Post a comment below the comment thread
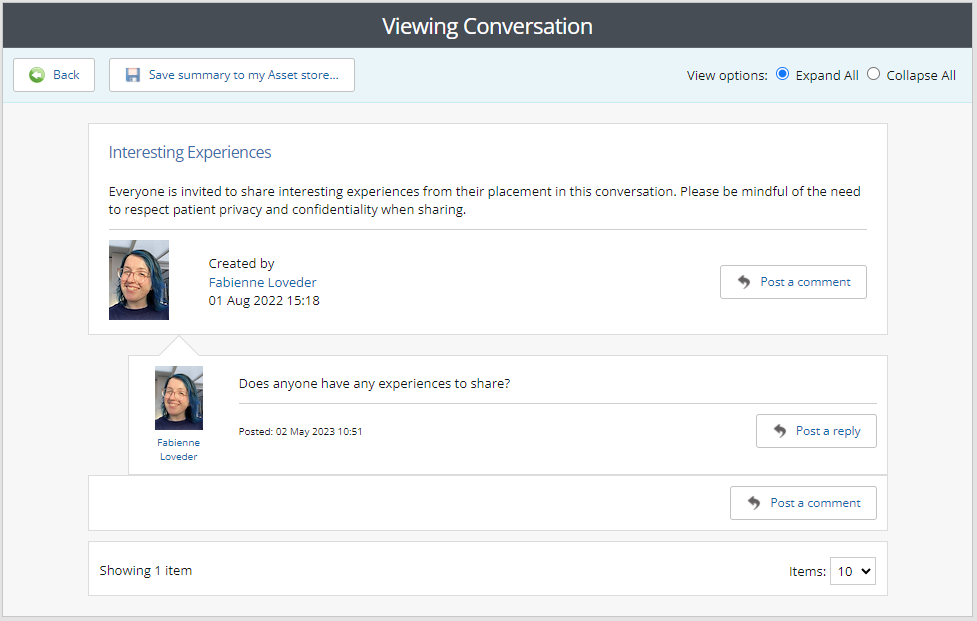This screenshot has height=621, width=977. pyautogui.click(x=803, y=503)
